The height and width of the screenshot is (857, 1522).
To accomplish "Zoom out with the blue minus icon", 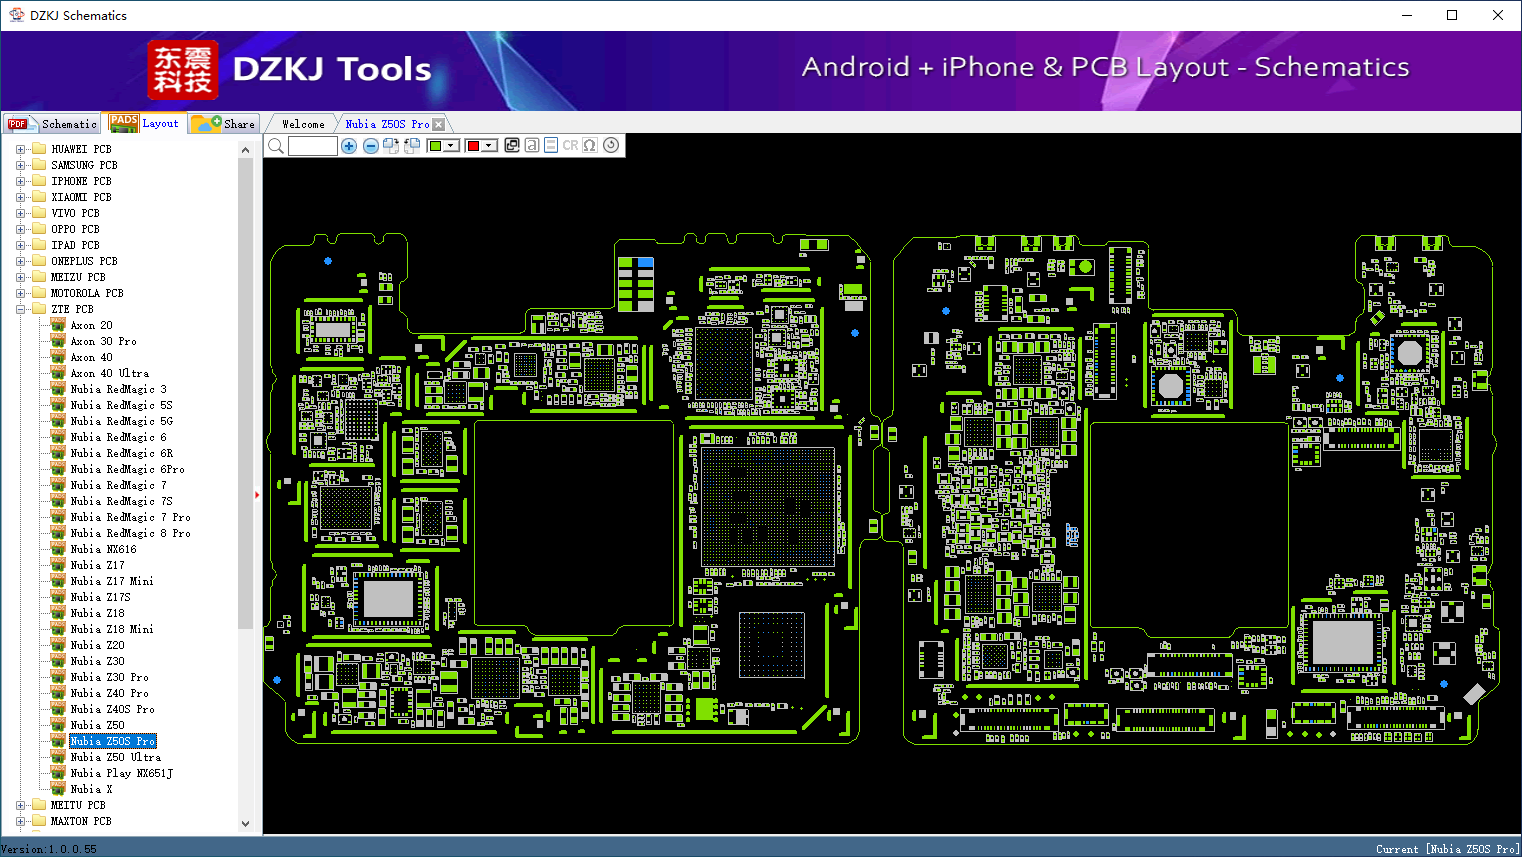I will click(x=371, y=146).
